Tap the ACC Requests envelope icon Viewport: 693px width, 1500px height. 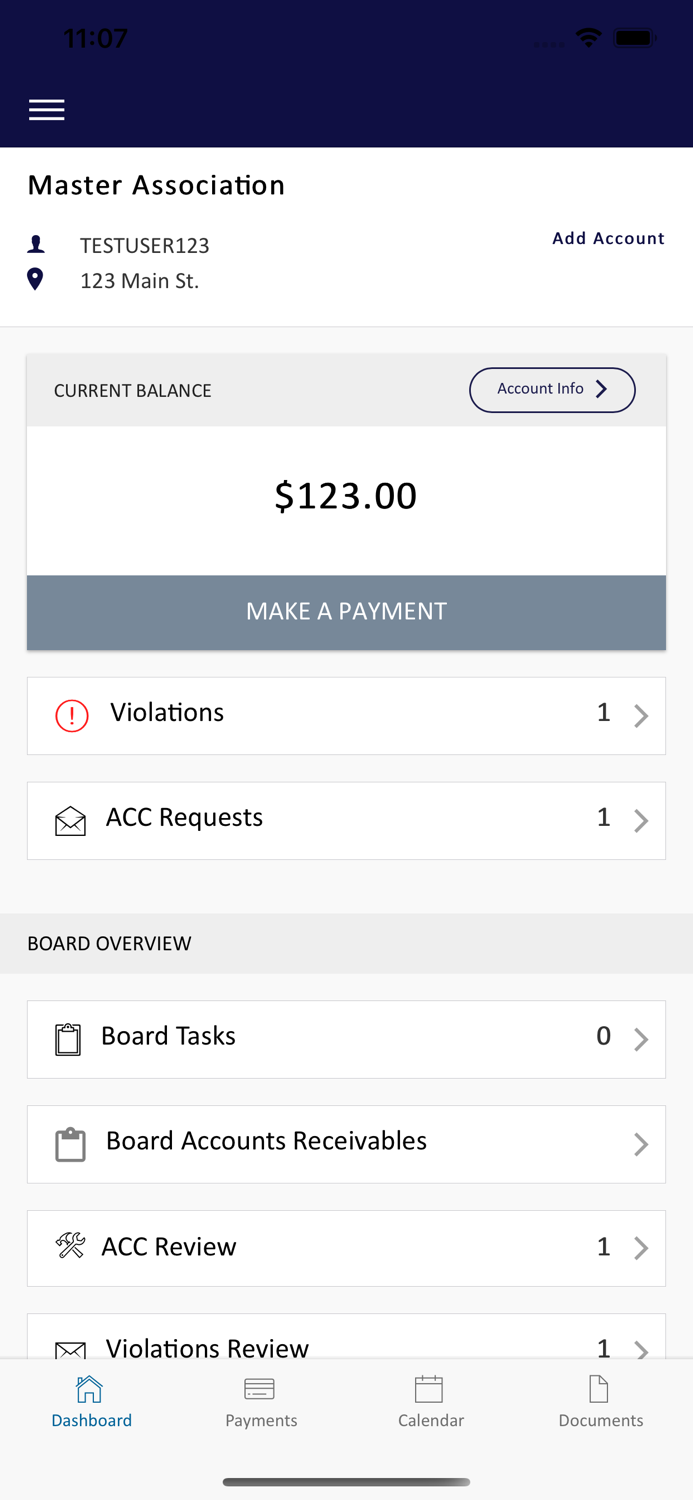70,821
